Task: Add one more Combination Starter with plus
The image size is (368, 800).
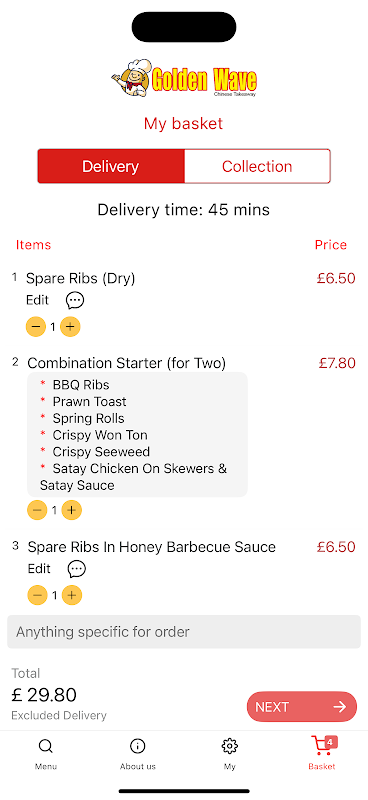Action: [71, 510]
